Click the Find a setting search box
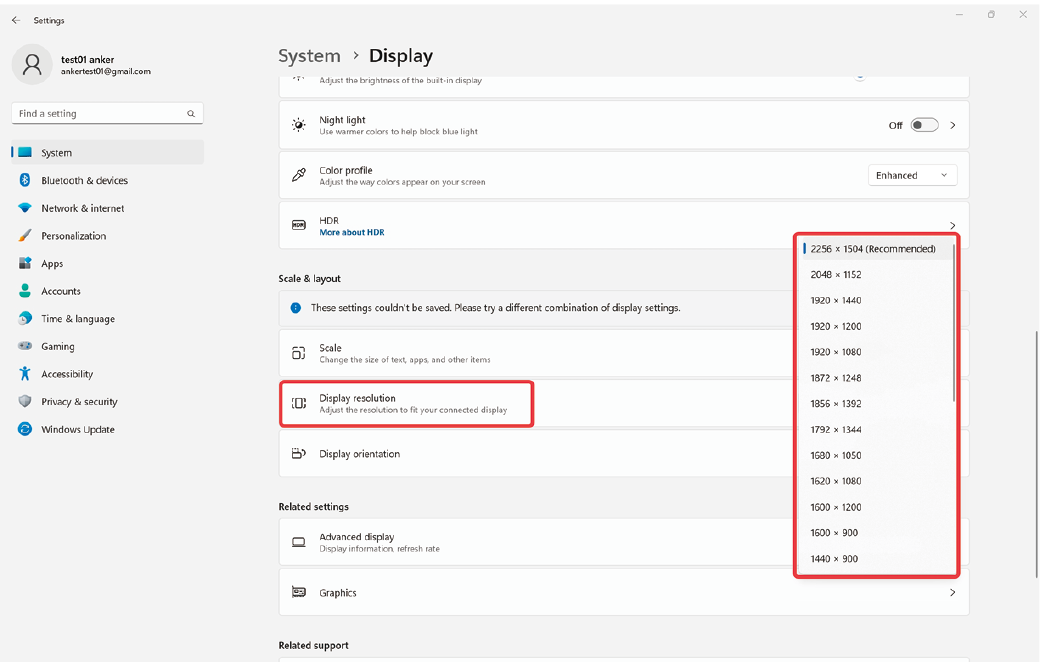This screenshot has height=662, width=1043. [100, 114]
